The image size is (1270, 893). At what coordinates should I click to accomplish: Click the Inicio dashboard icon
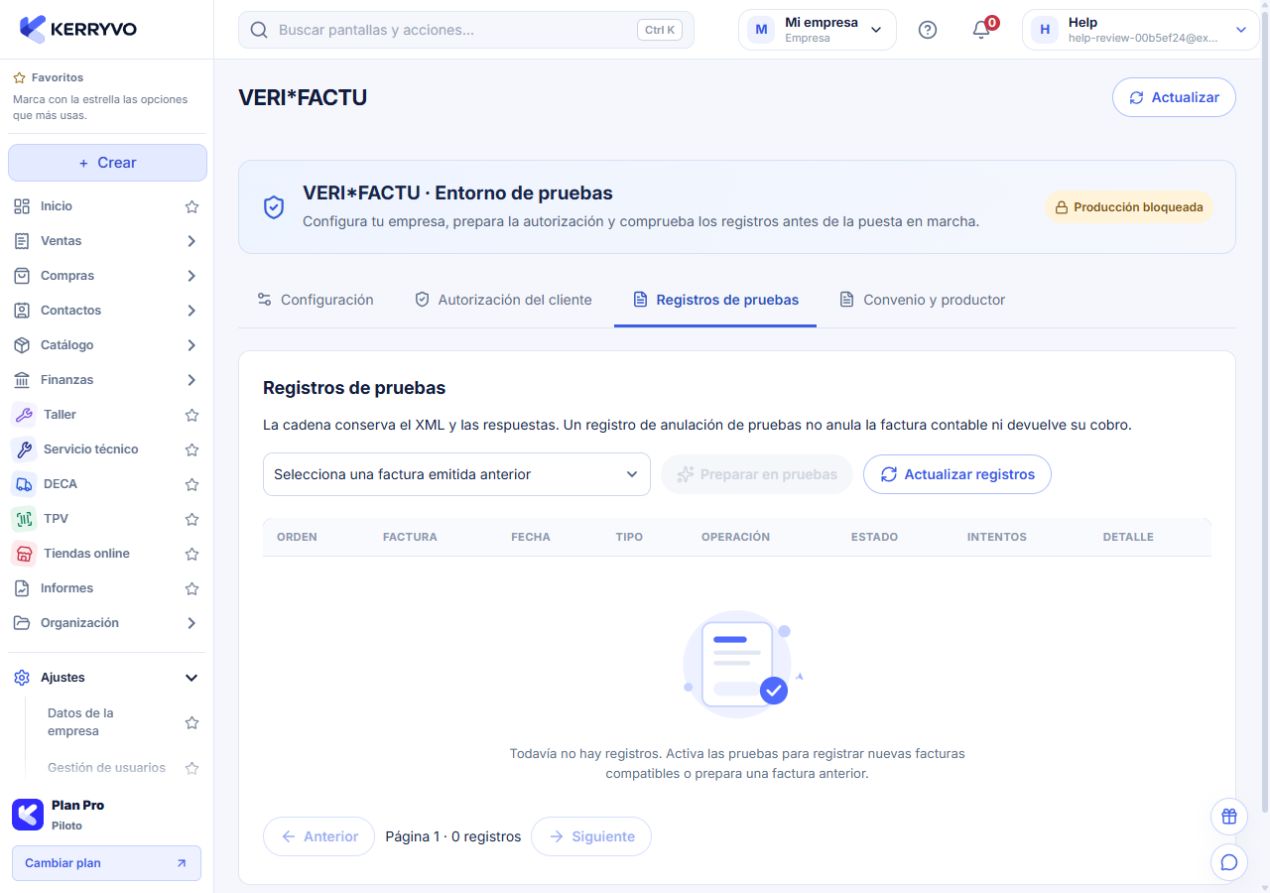22,206
